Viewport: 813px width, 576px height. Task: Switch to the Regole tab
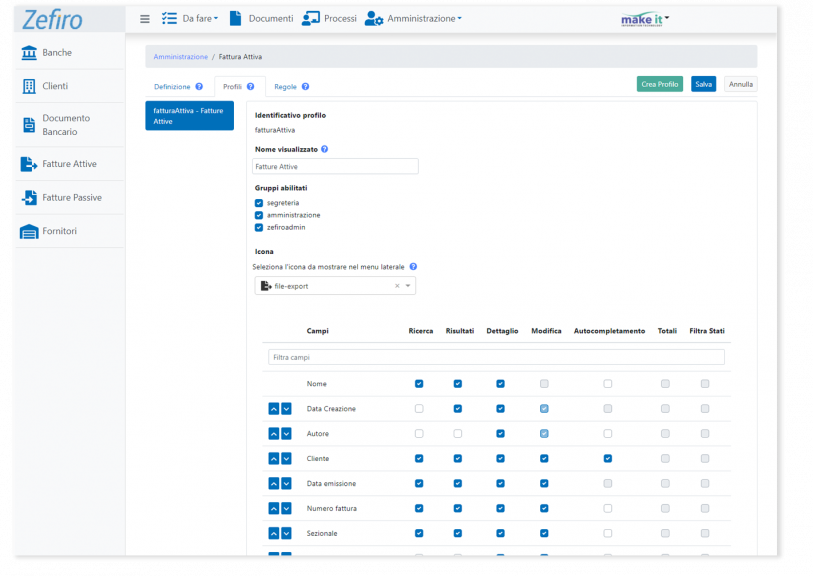coord(285,87)
